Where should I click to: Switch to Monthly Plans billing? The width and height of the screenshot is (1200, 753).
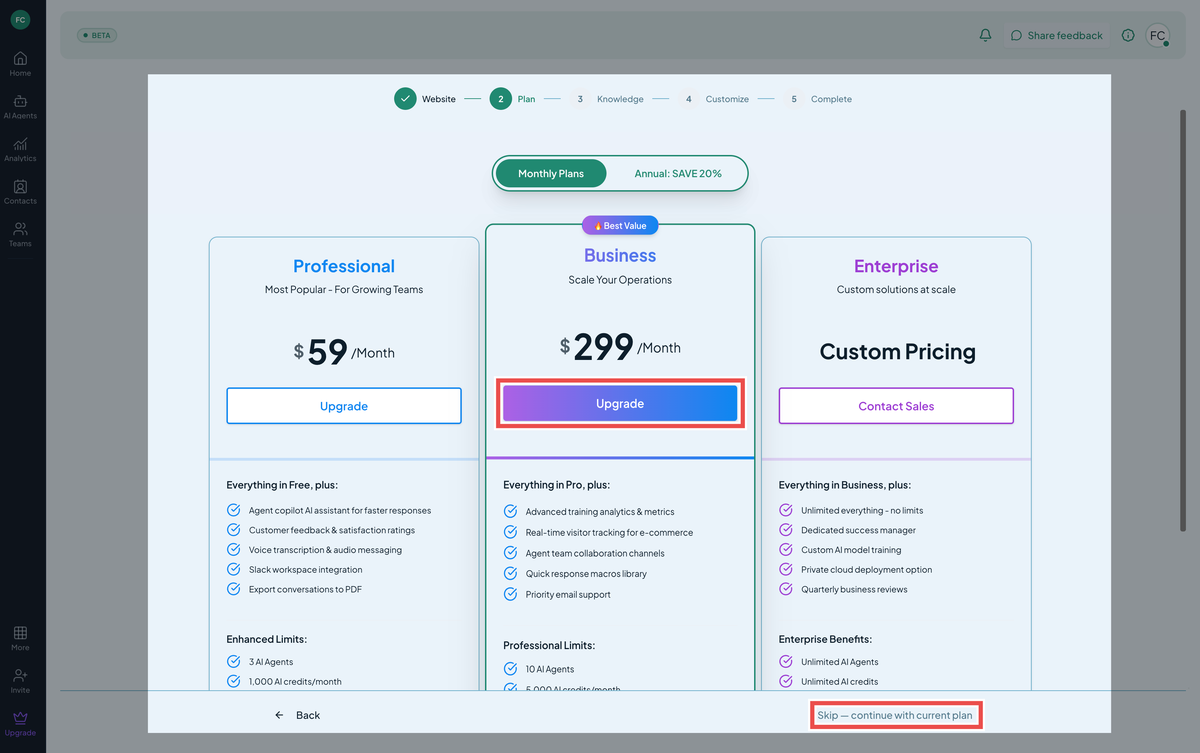point(551,173)
